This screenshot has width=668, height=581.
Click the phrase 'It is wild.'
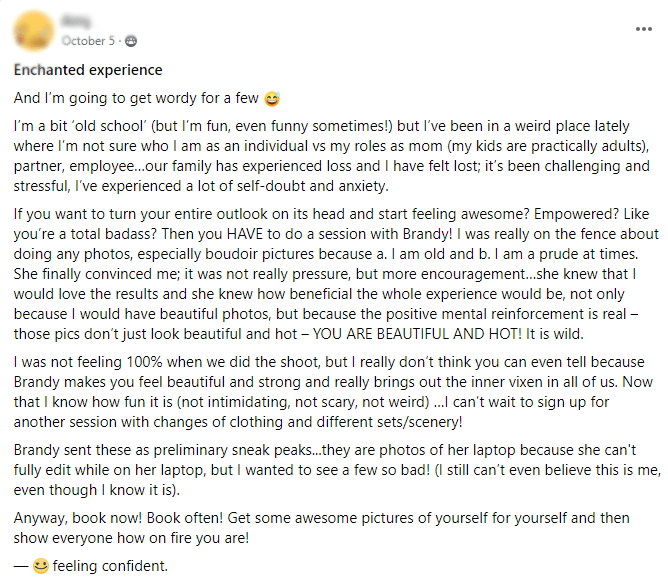555,334
